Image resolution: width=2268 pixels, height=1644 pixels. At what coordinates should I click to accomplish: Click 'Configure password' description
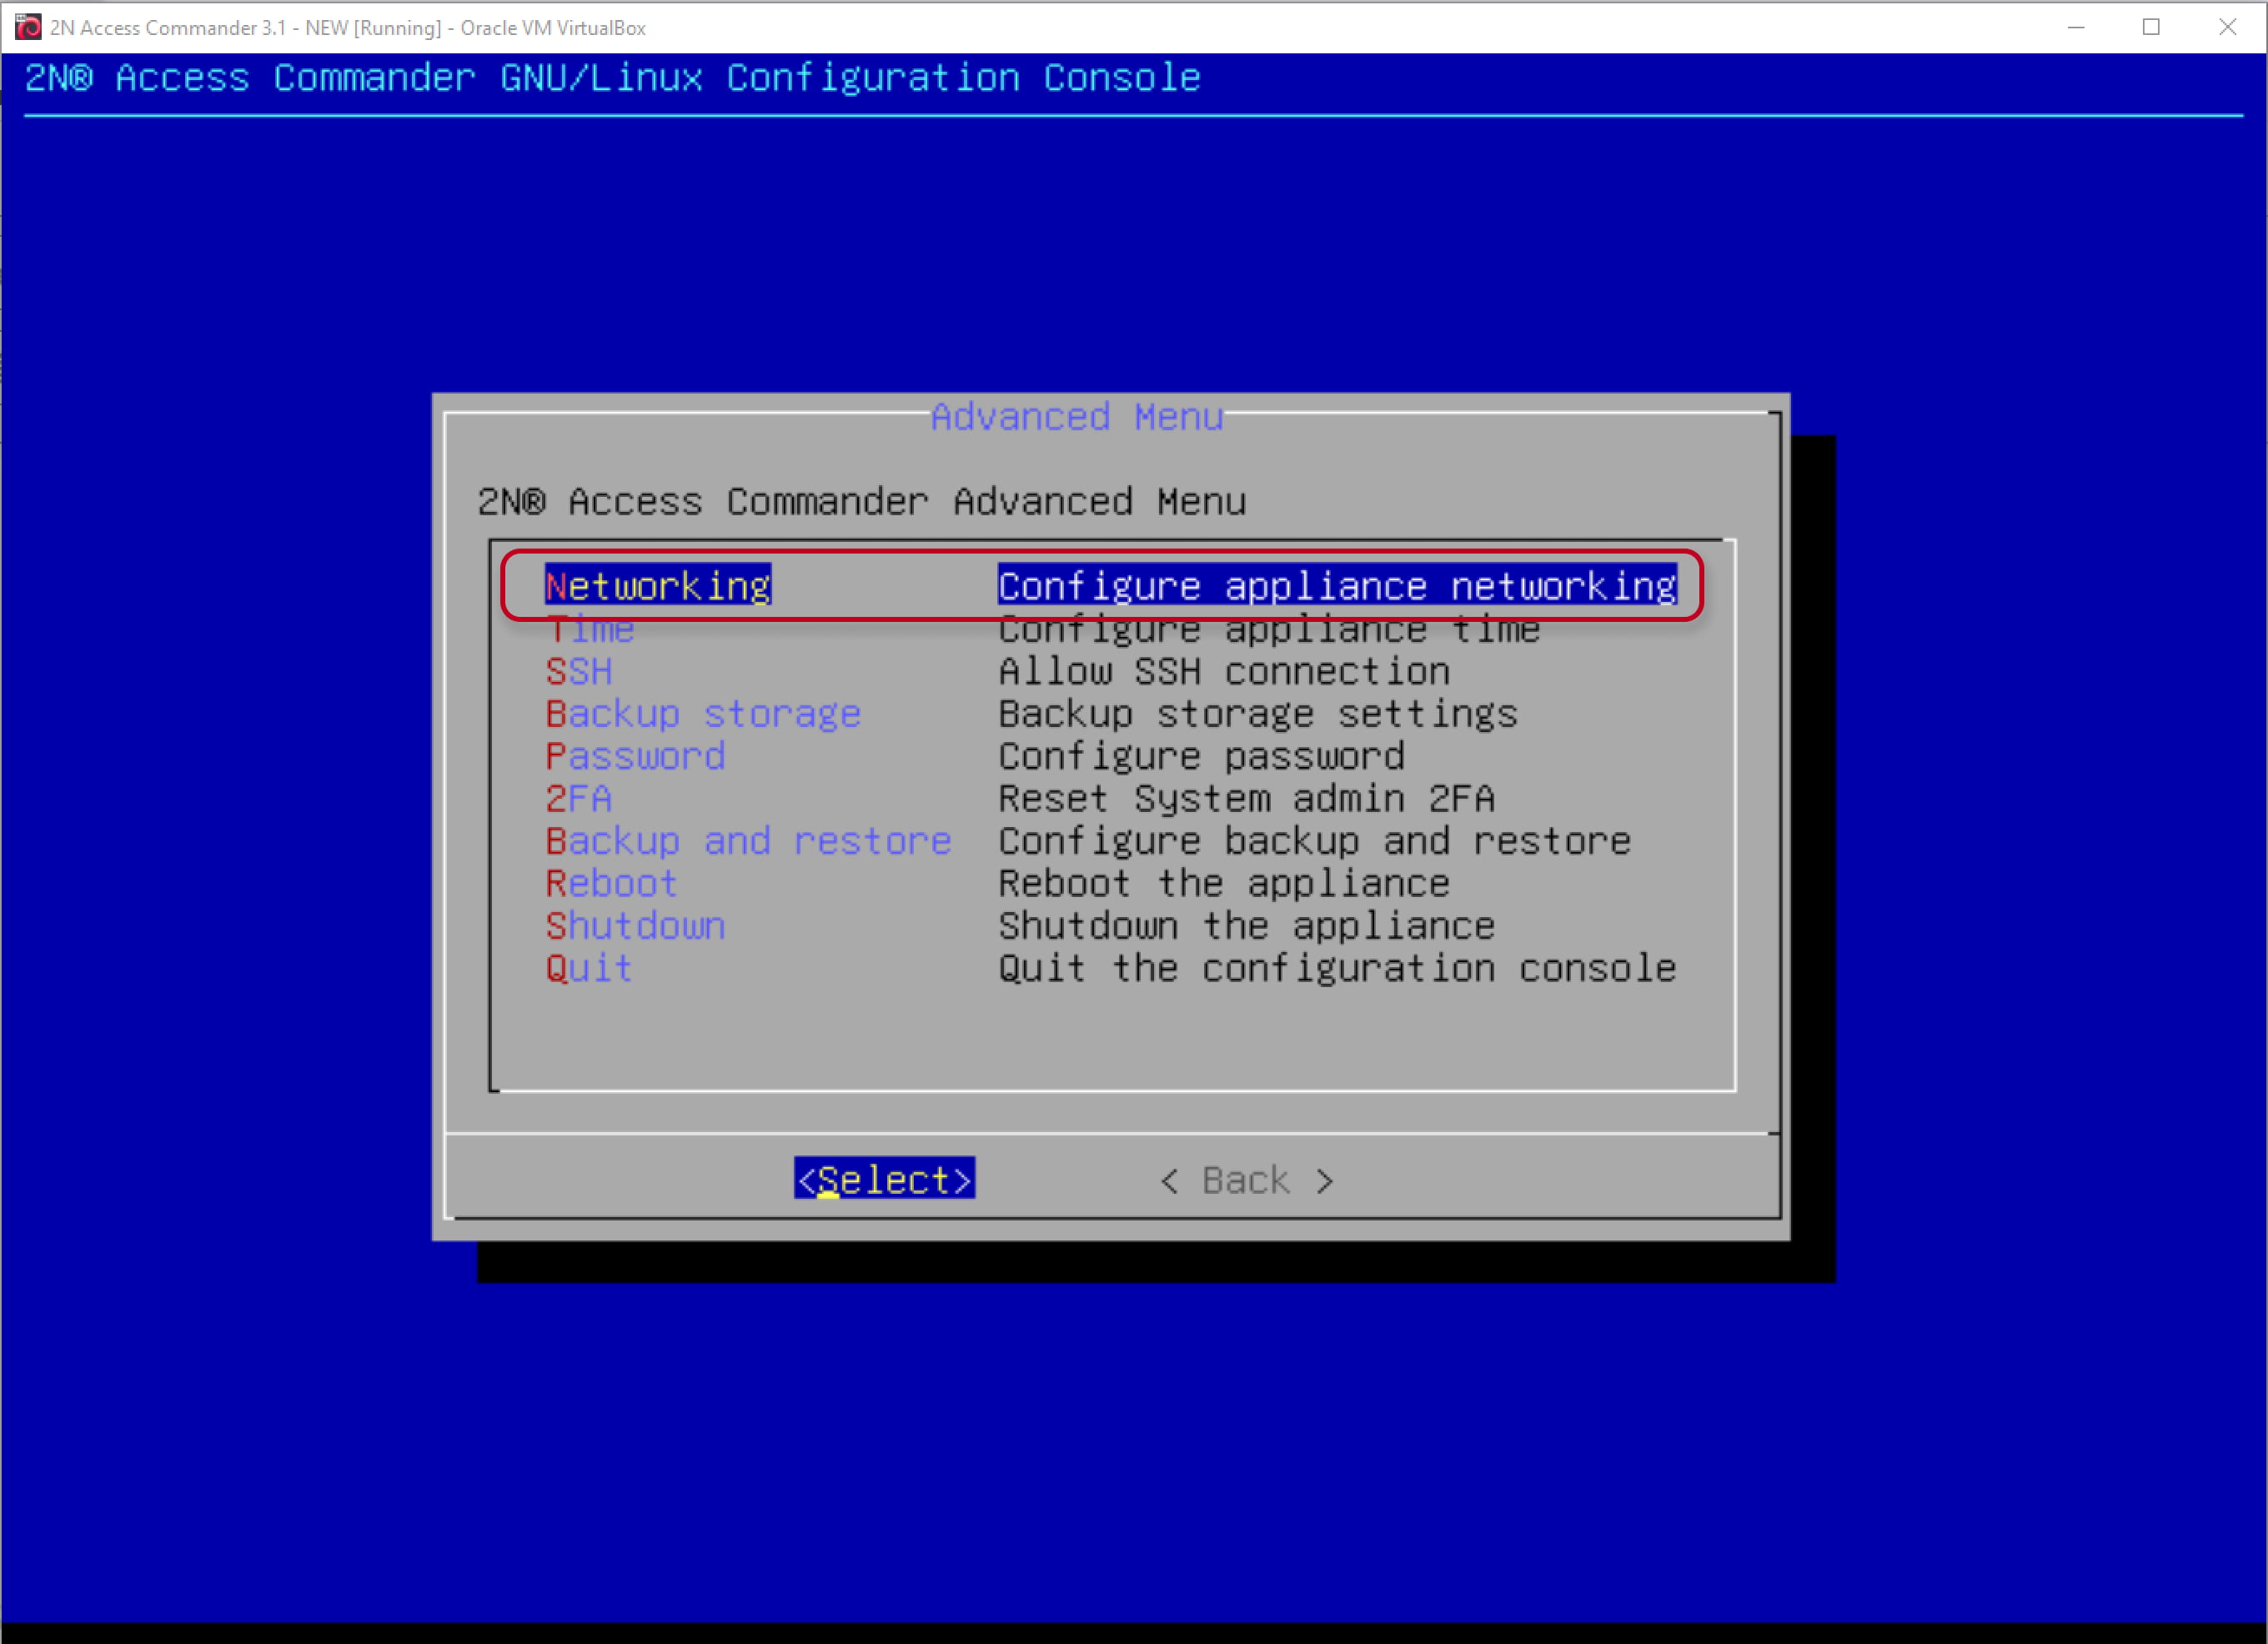tap(1202, 756)
